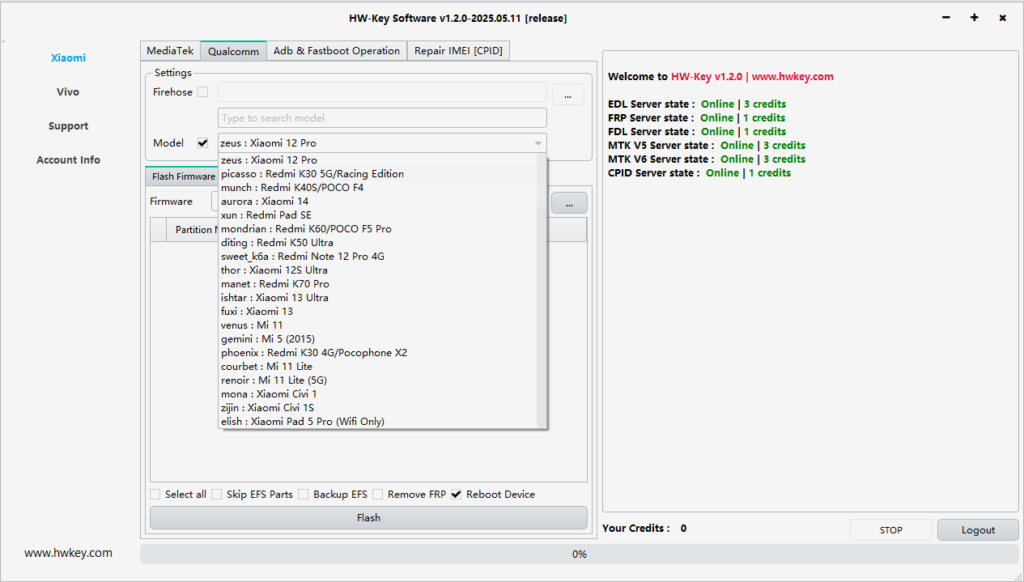This screenshot has width=1024, height=582.
Task: Browse for a Firehose file using the ... button
Action: click(568, 93)
